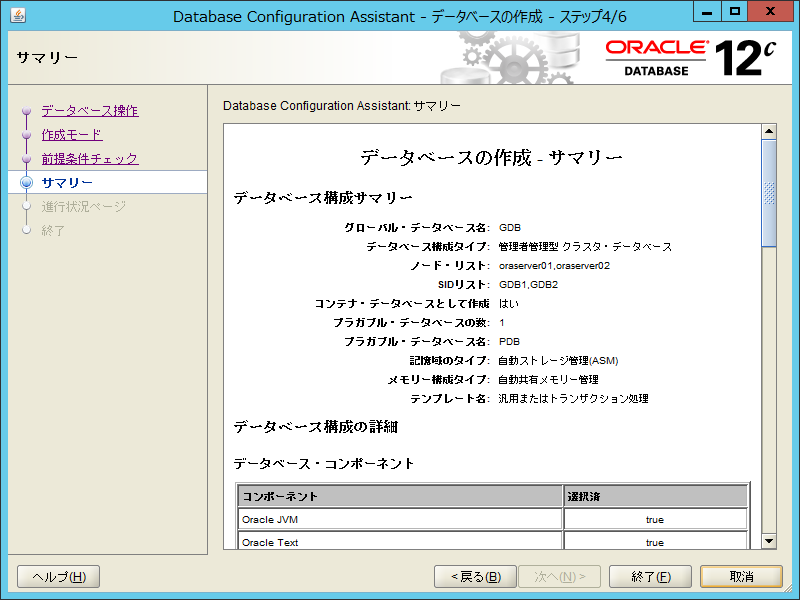Viewport: 800px width, 600px height.
Task: Finish with the 終了(F) button
Action: [651, 577]
